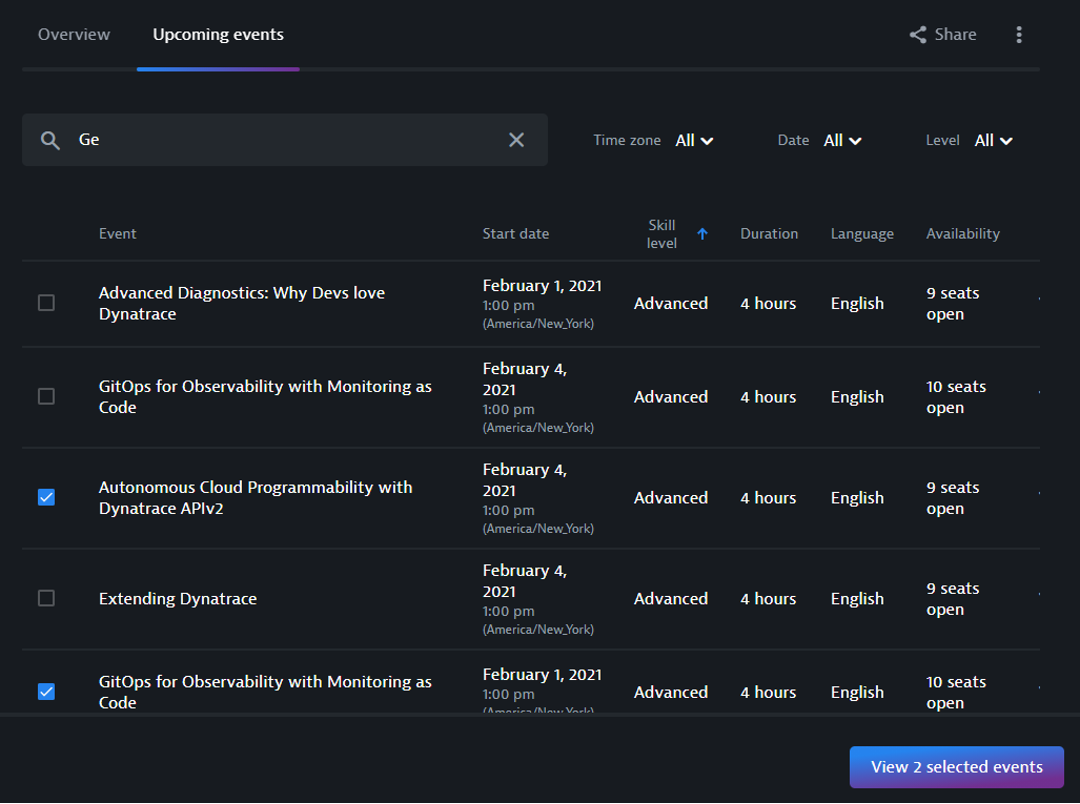Toggle sort arrow beside Skill level
1080x804 pixels.
(702, 234)
